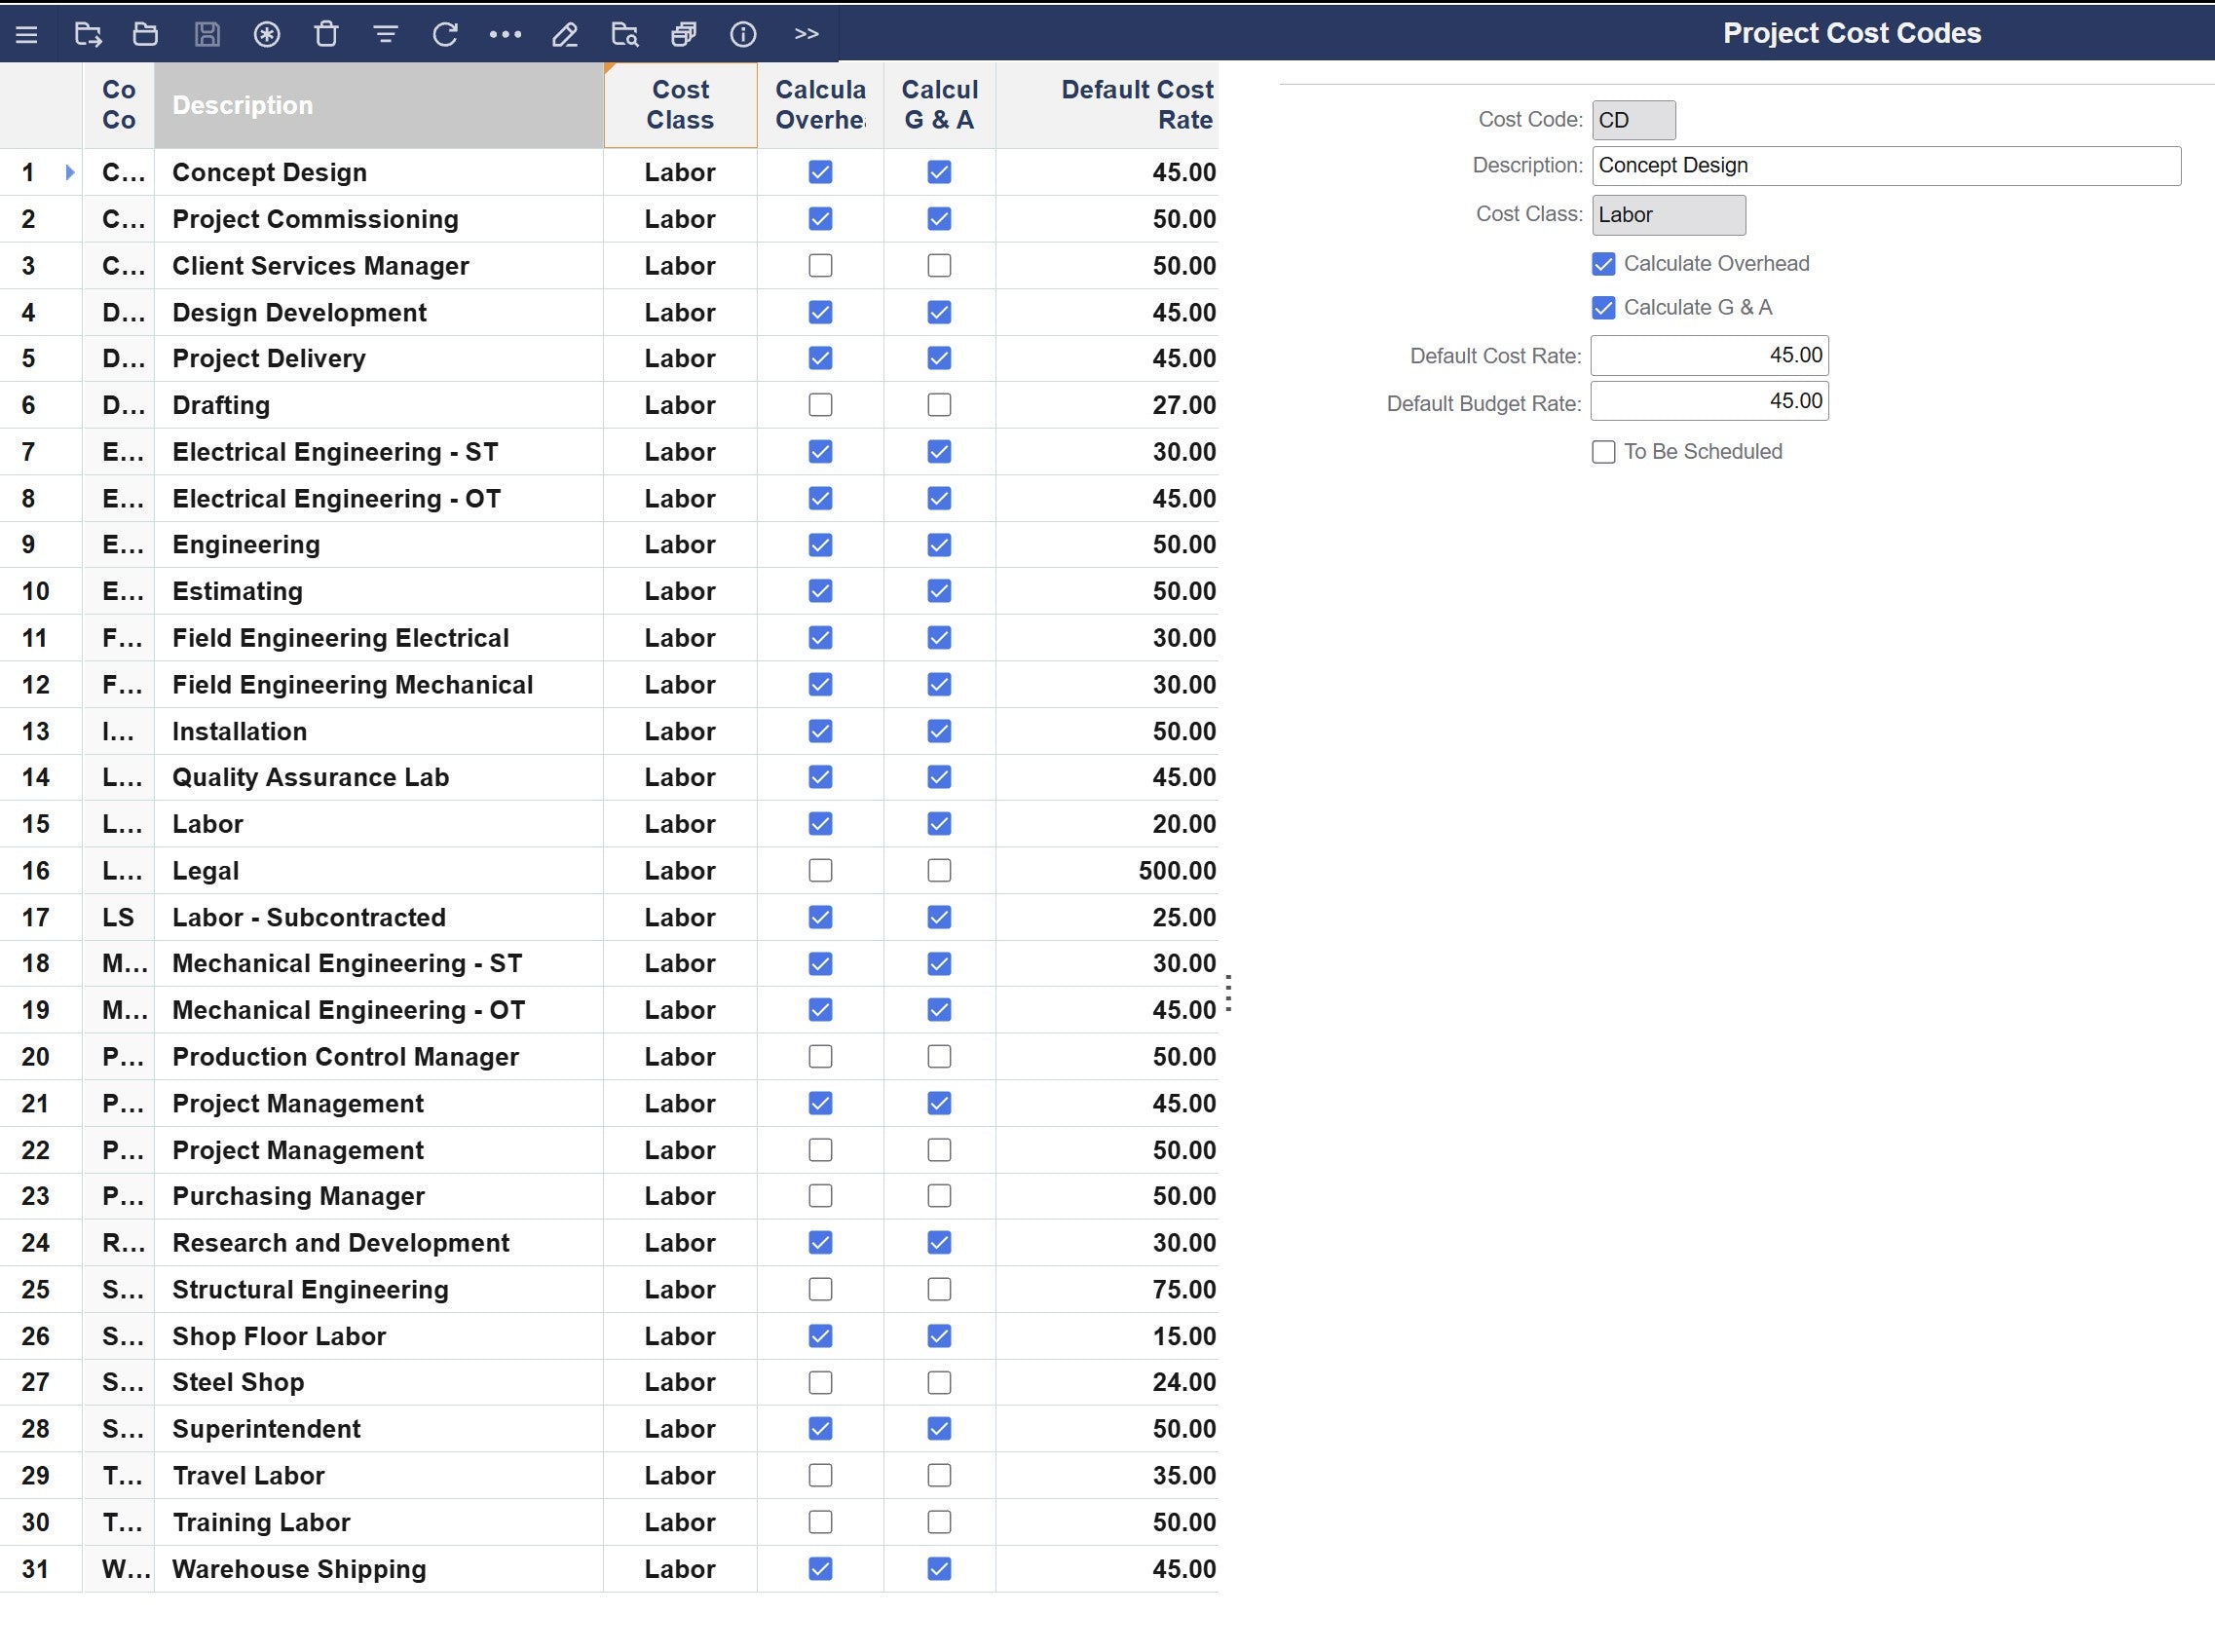
Task: Open the Cost Code lookup field
Action: click(1633, 120)
